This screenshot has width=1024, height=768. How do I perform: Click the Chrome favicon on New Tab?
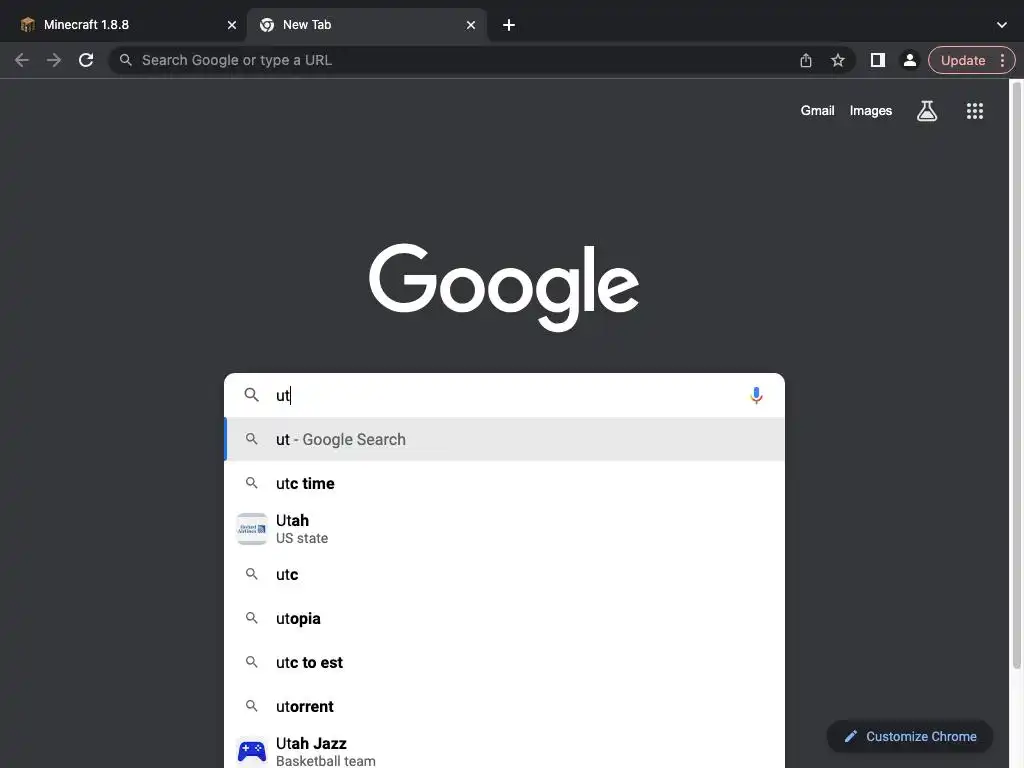pyautogui.click(x=266, y=25)
